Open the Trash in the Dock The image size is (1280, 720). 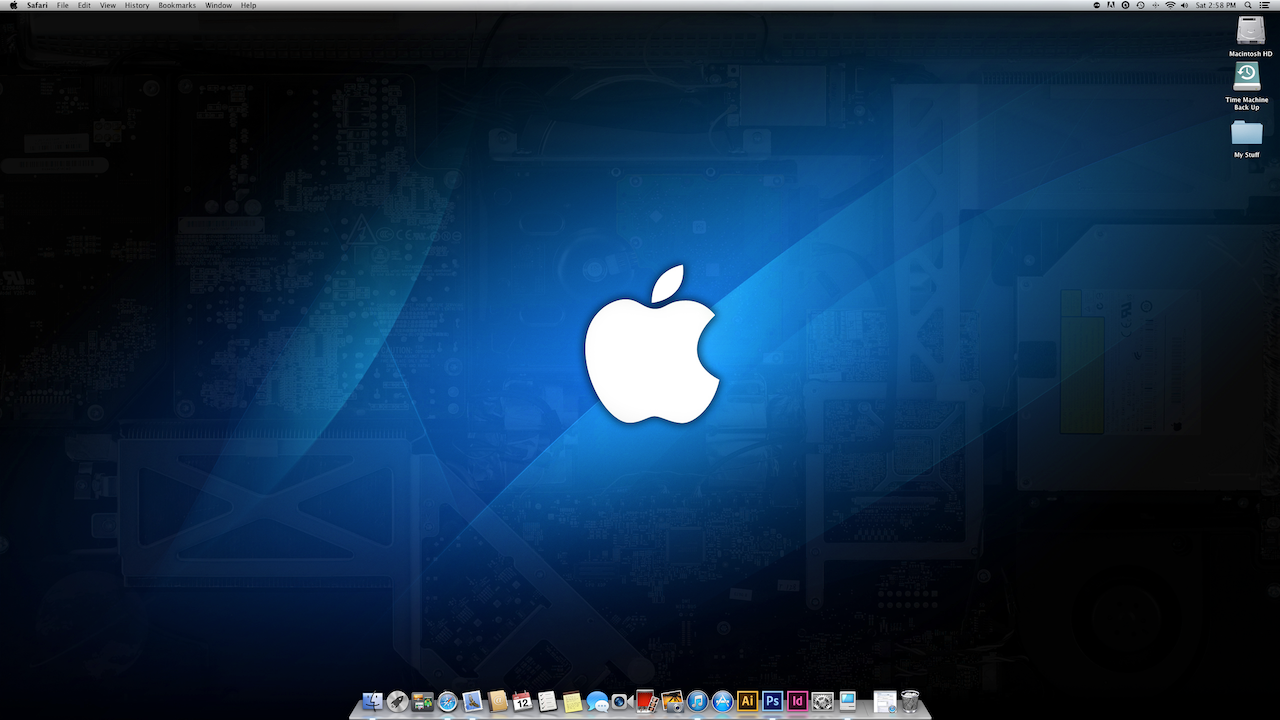pyautogui.click(x=910, y=701)
